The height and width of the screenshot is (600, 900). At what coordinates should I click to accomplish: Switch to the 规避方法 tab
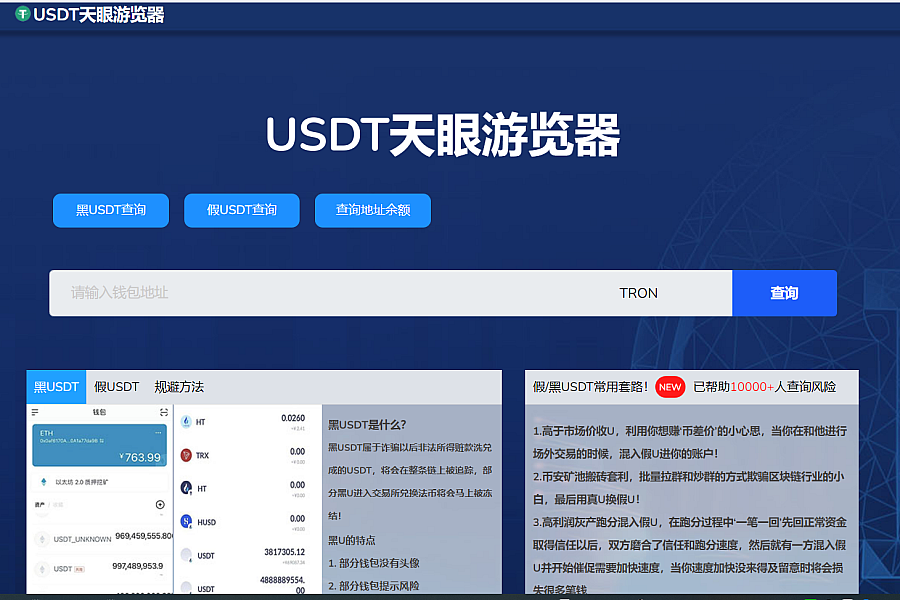click(179, 387)
